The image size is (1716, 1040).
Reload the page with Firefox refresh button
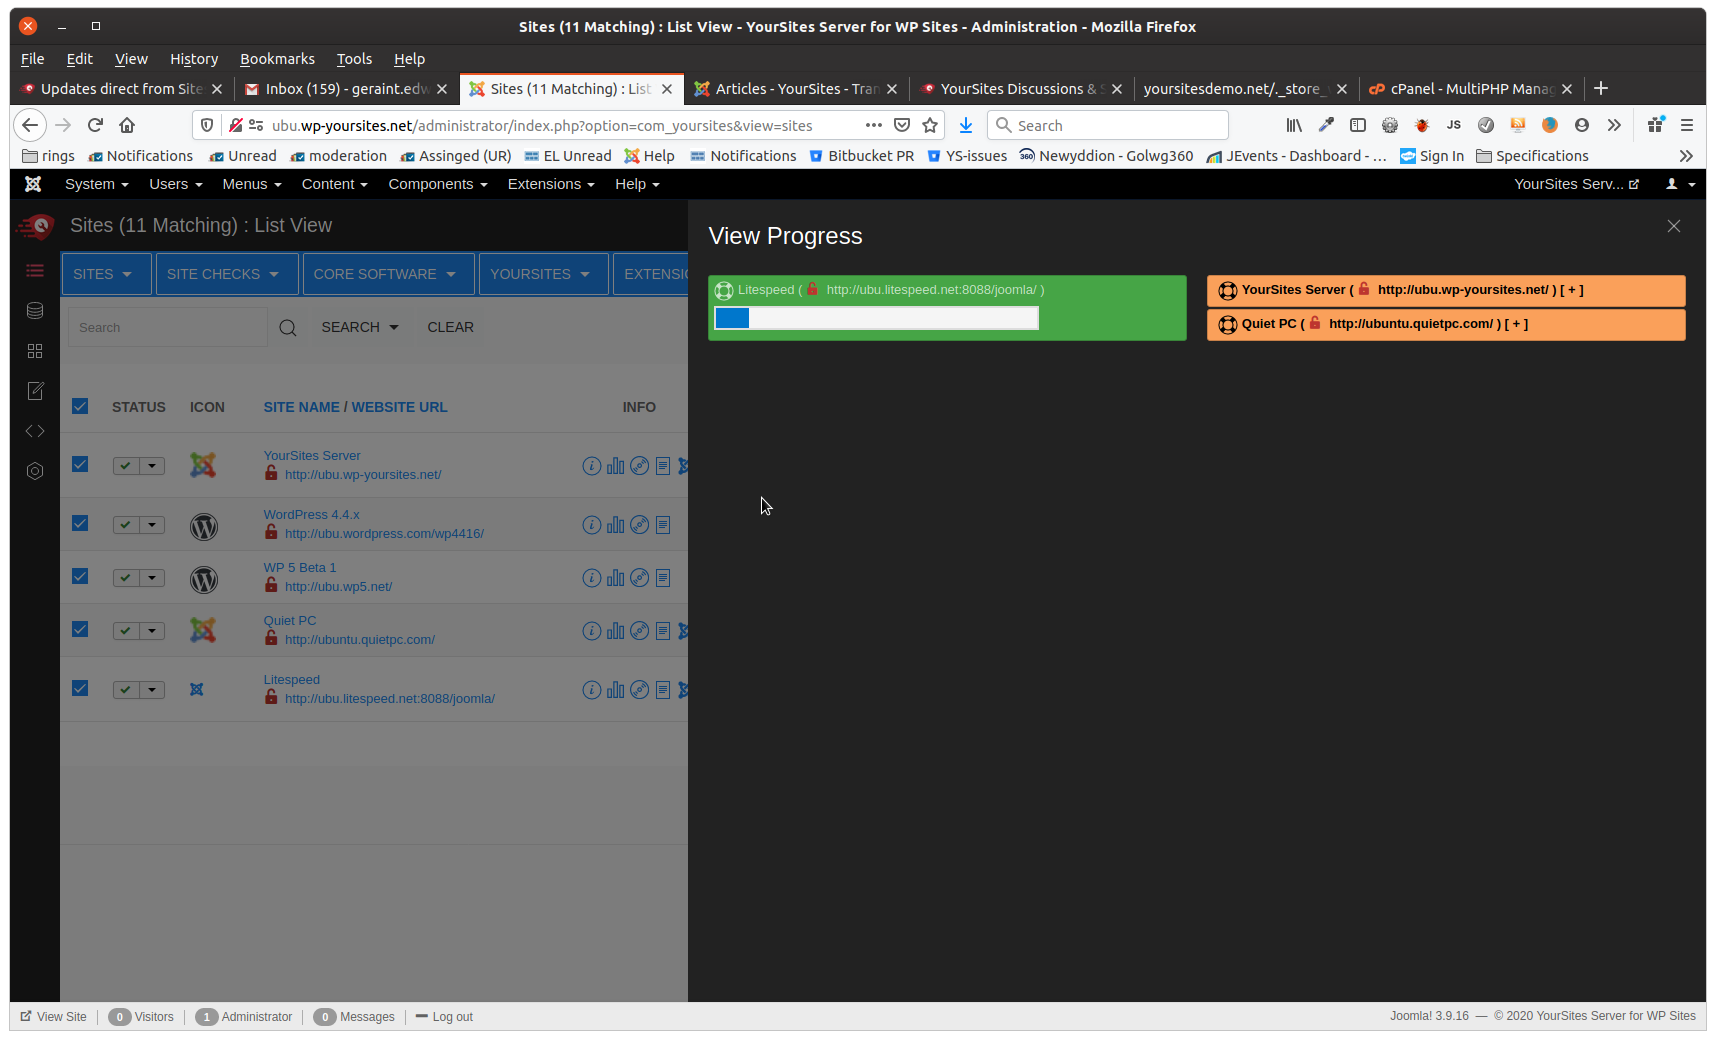(95, 125)
